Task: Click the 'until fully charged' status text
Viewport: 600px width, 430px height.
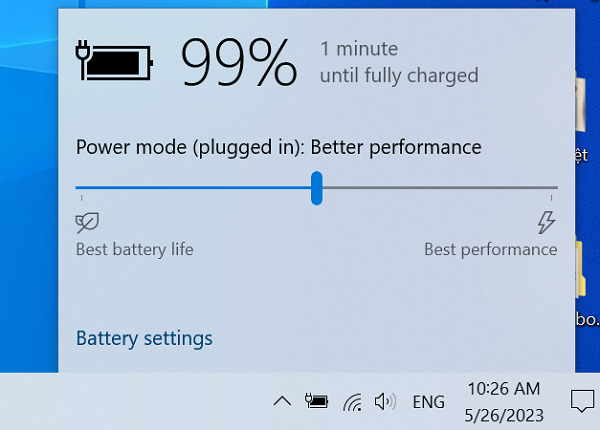Action: (399, 75)
